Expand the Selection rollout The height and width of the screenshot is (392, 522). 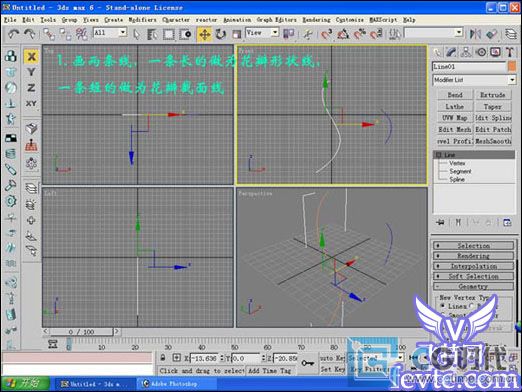473,246
